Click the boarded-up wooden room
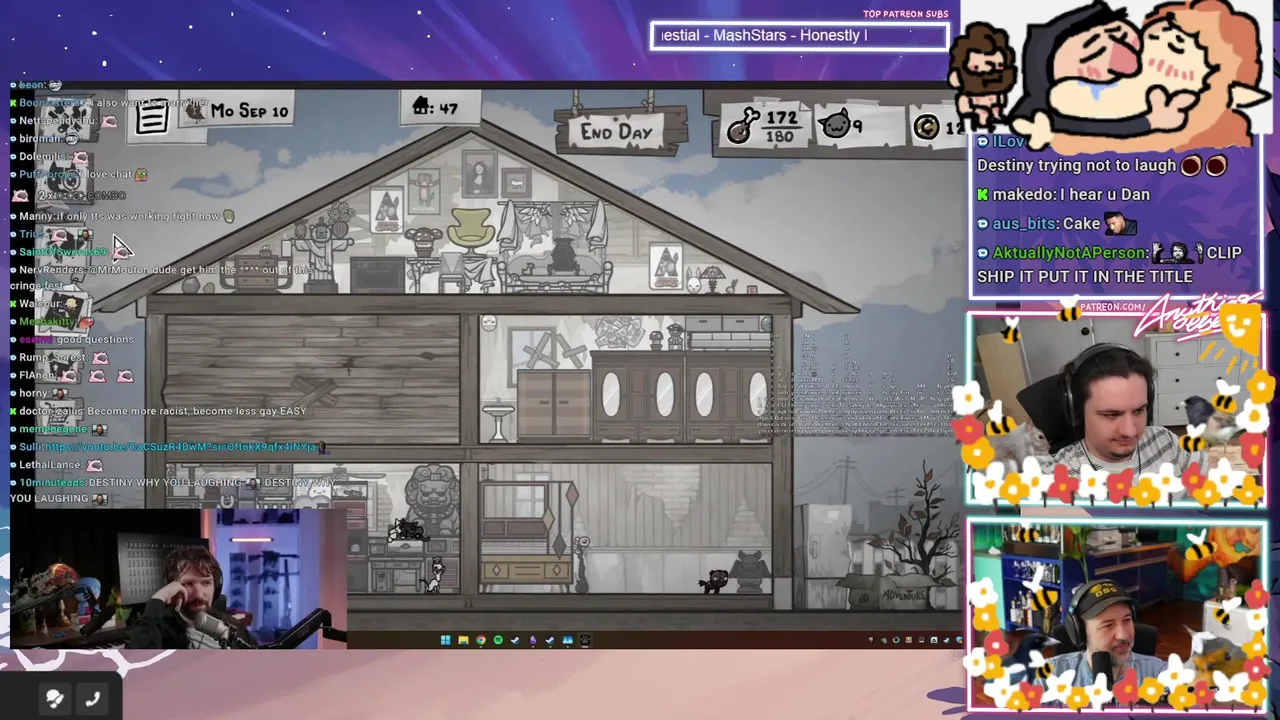This screenshot has width=1280, height=720. 312,378
